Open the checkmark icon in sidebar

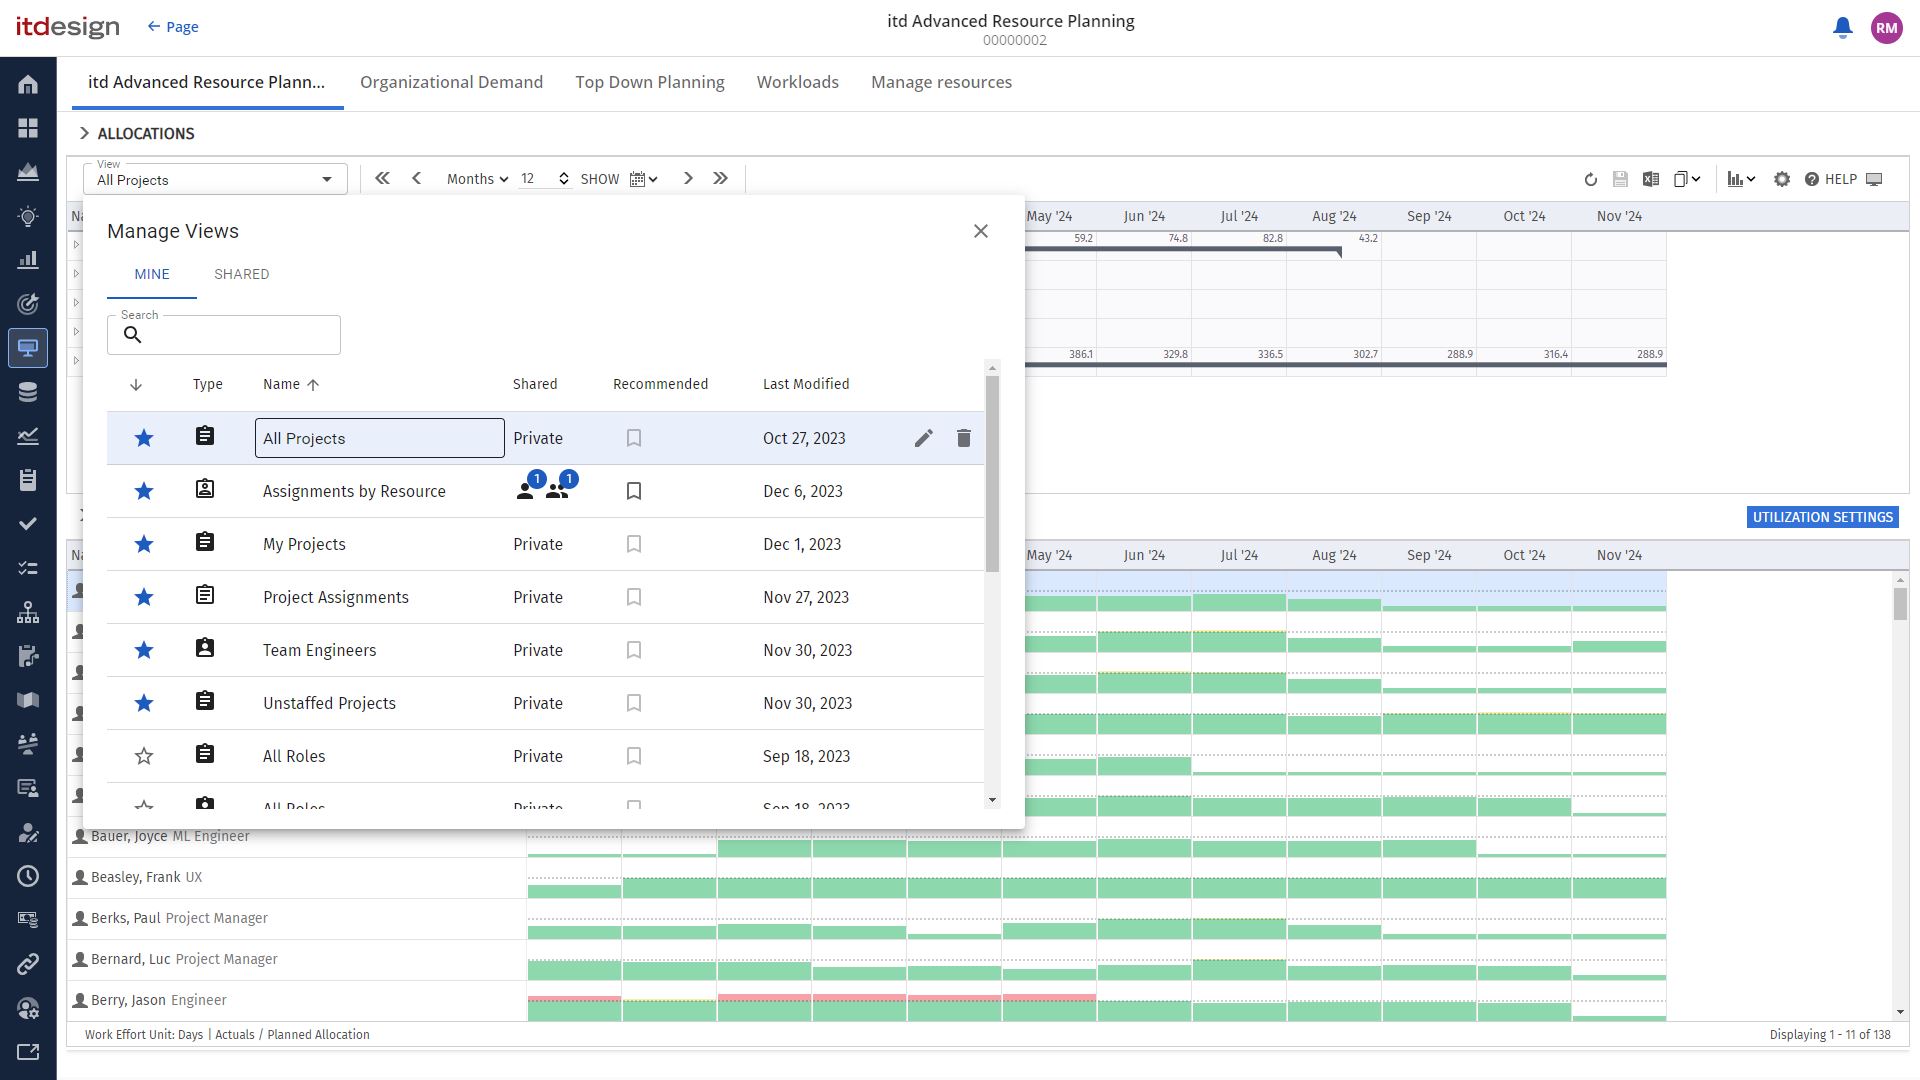click(x=28, y=524)
